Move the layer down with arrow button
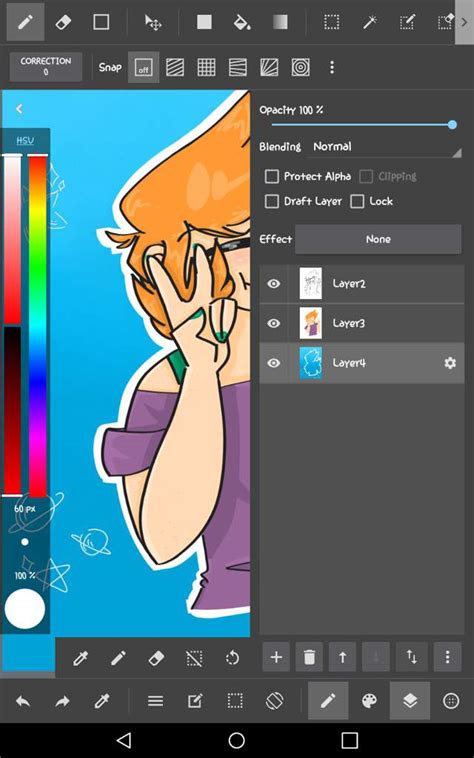 click(376, 657)
